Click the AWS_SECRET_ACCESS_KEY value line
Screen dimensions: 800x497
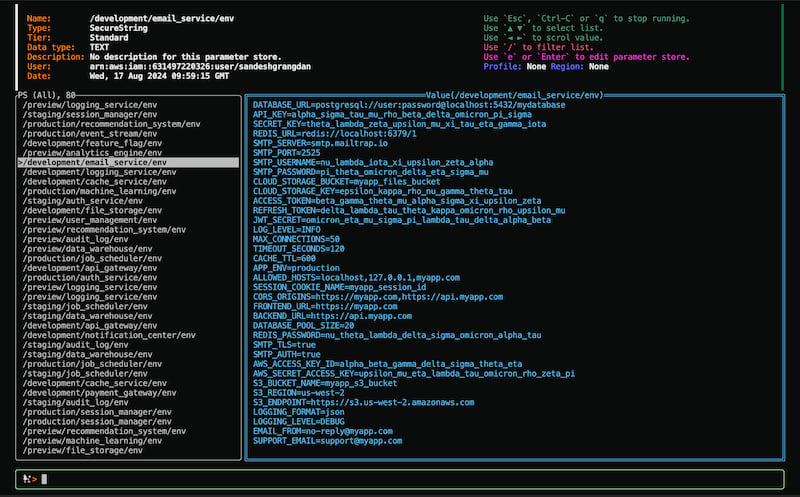(414, 374)
